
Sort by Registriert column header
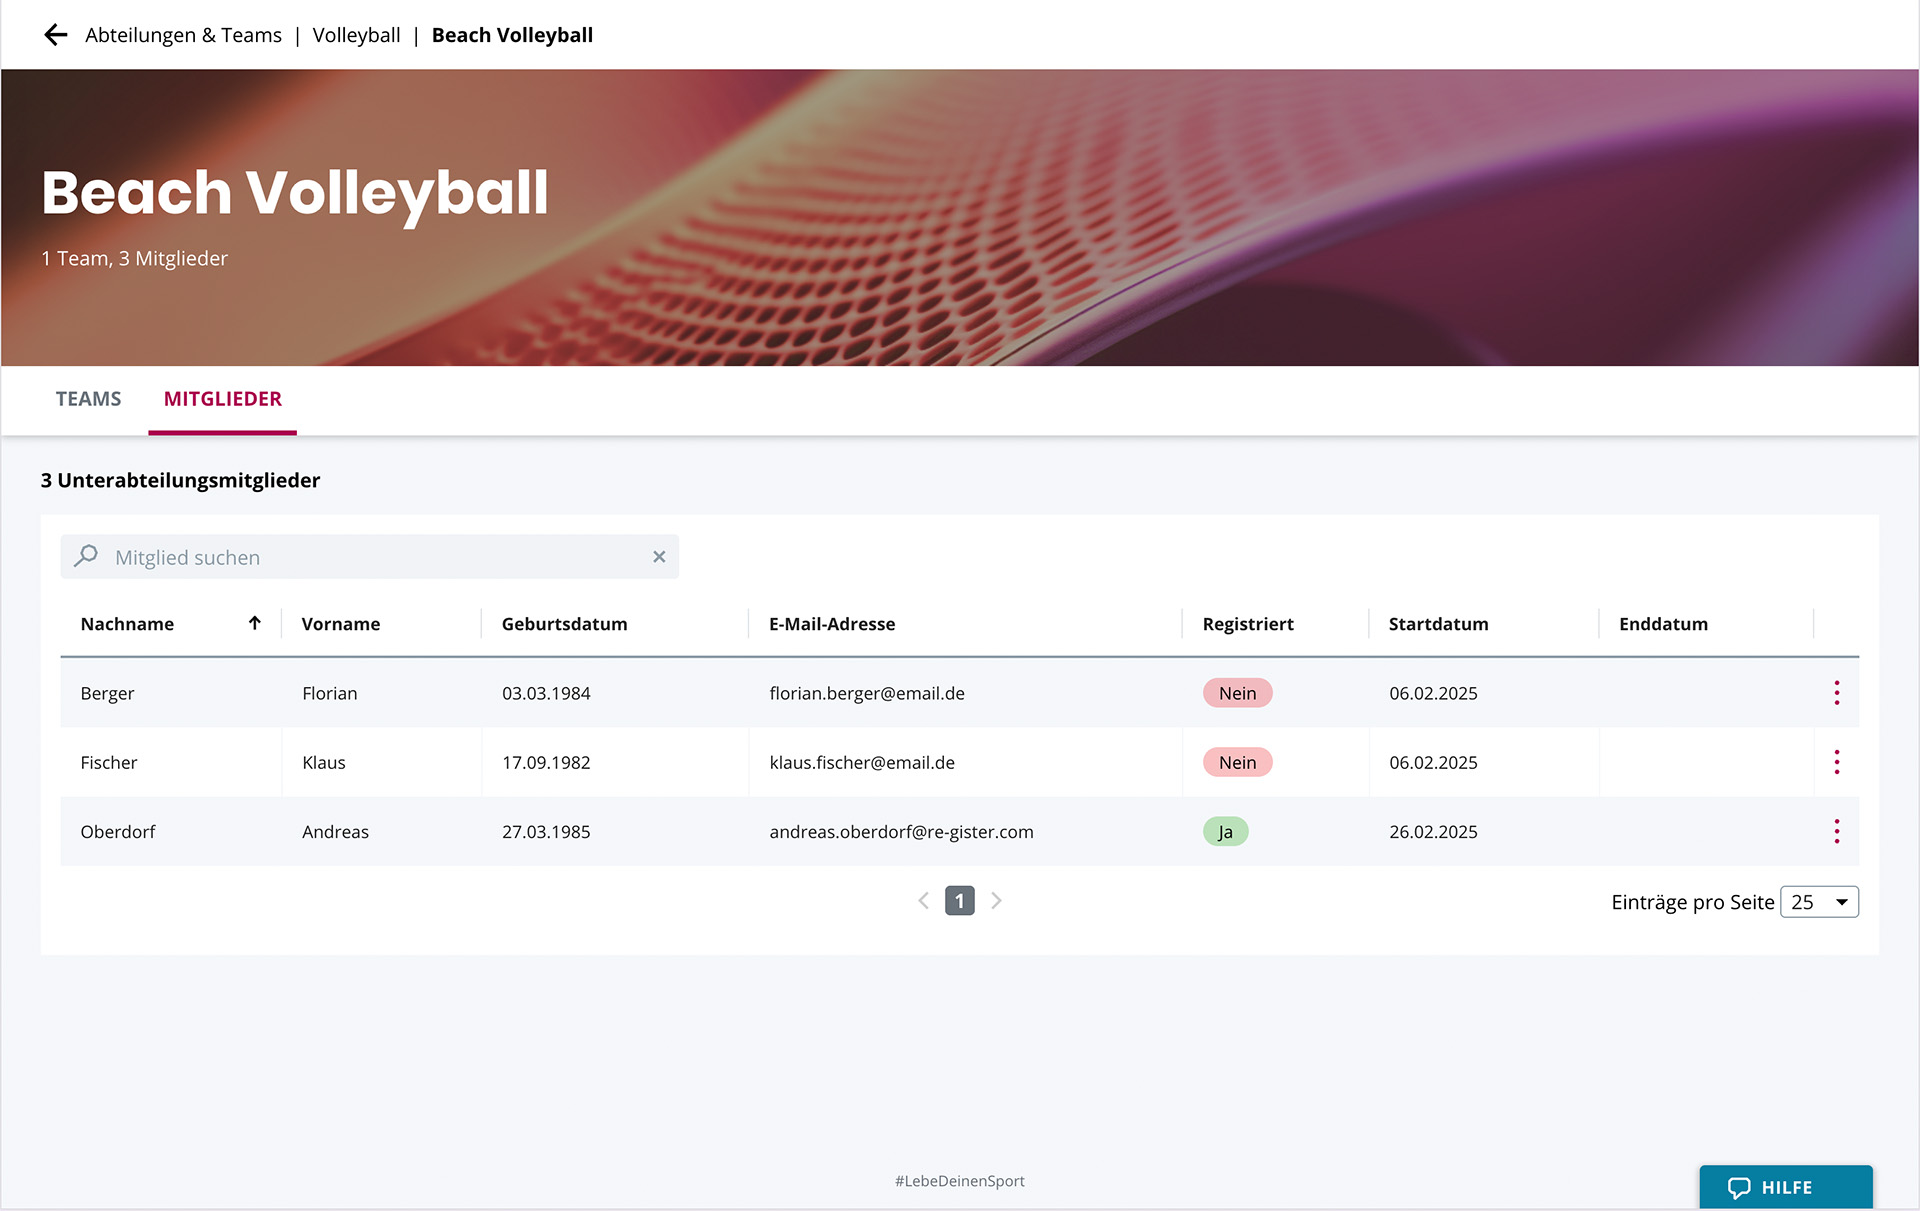point(1247,624)
